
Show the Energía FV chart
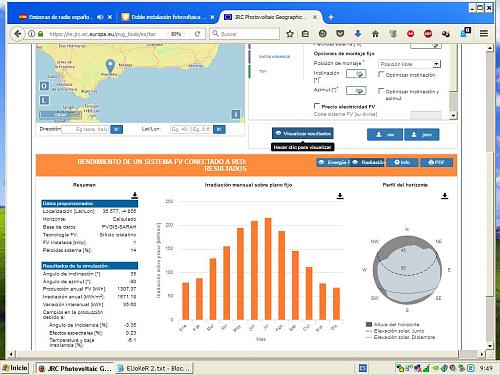pos(333,162)
